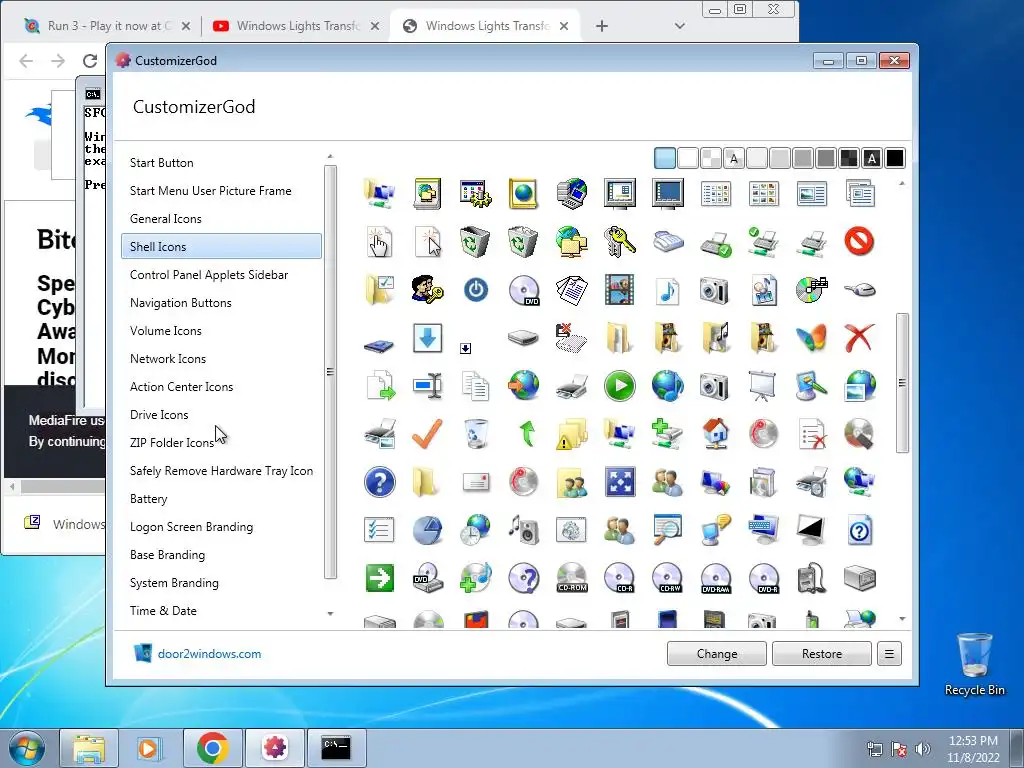
Task: Visit the door2windows.com link
Action: click(209, 654)
